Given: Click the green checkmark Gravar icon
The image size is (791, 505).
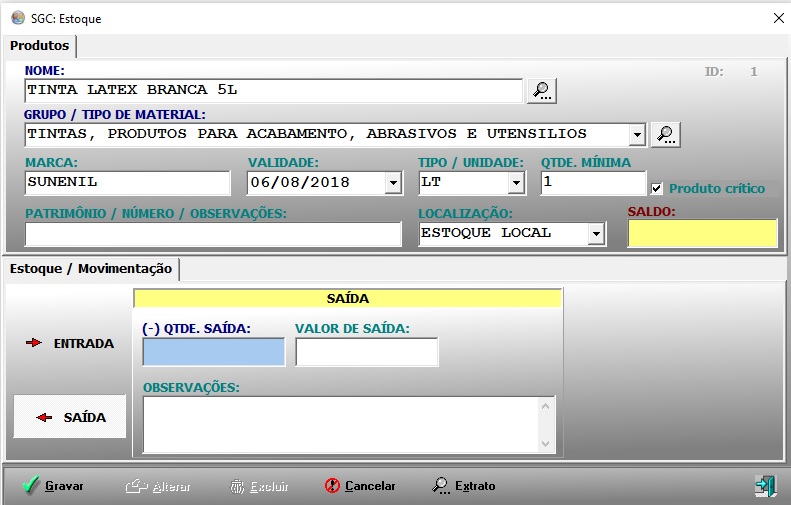Looking at the screenshot, I should 31,486.
